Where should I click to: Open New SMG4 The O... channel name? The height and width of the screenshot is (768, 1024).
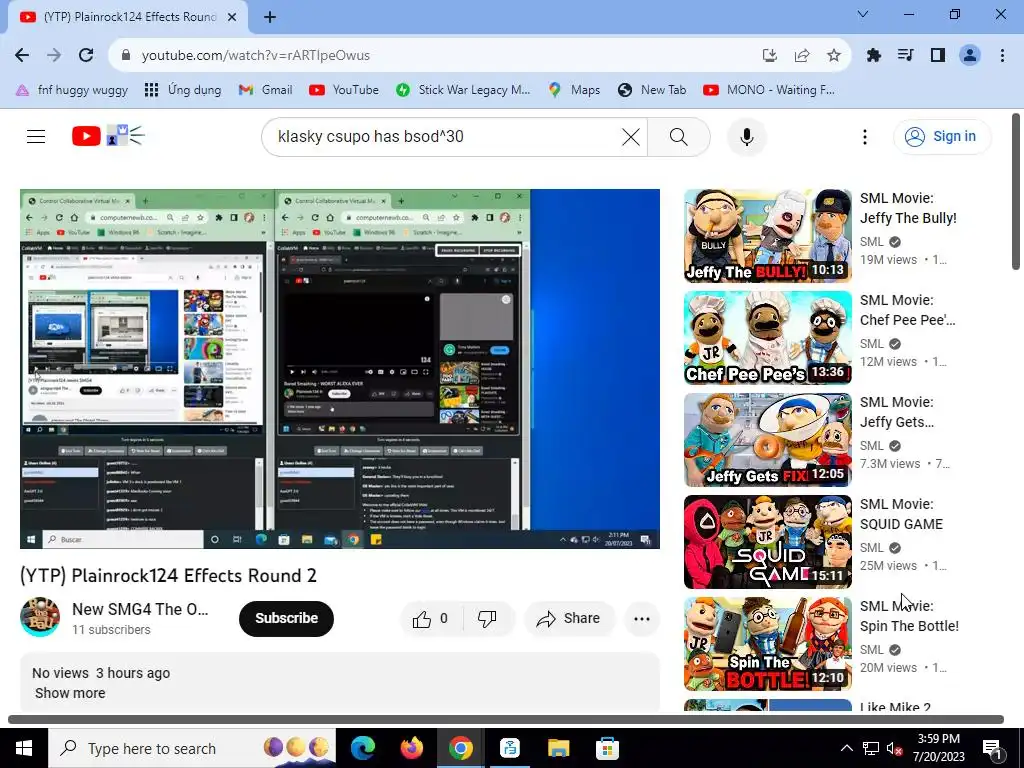tap(140, 609)
